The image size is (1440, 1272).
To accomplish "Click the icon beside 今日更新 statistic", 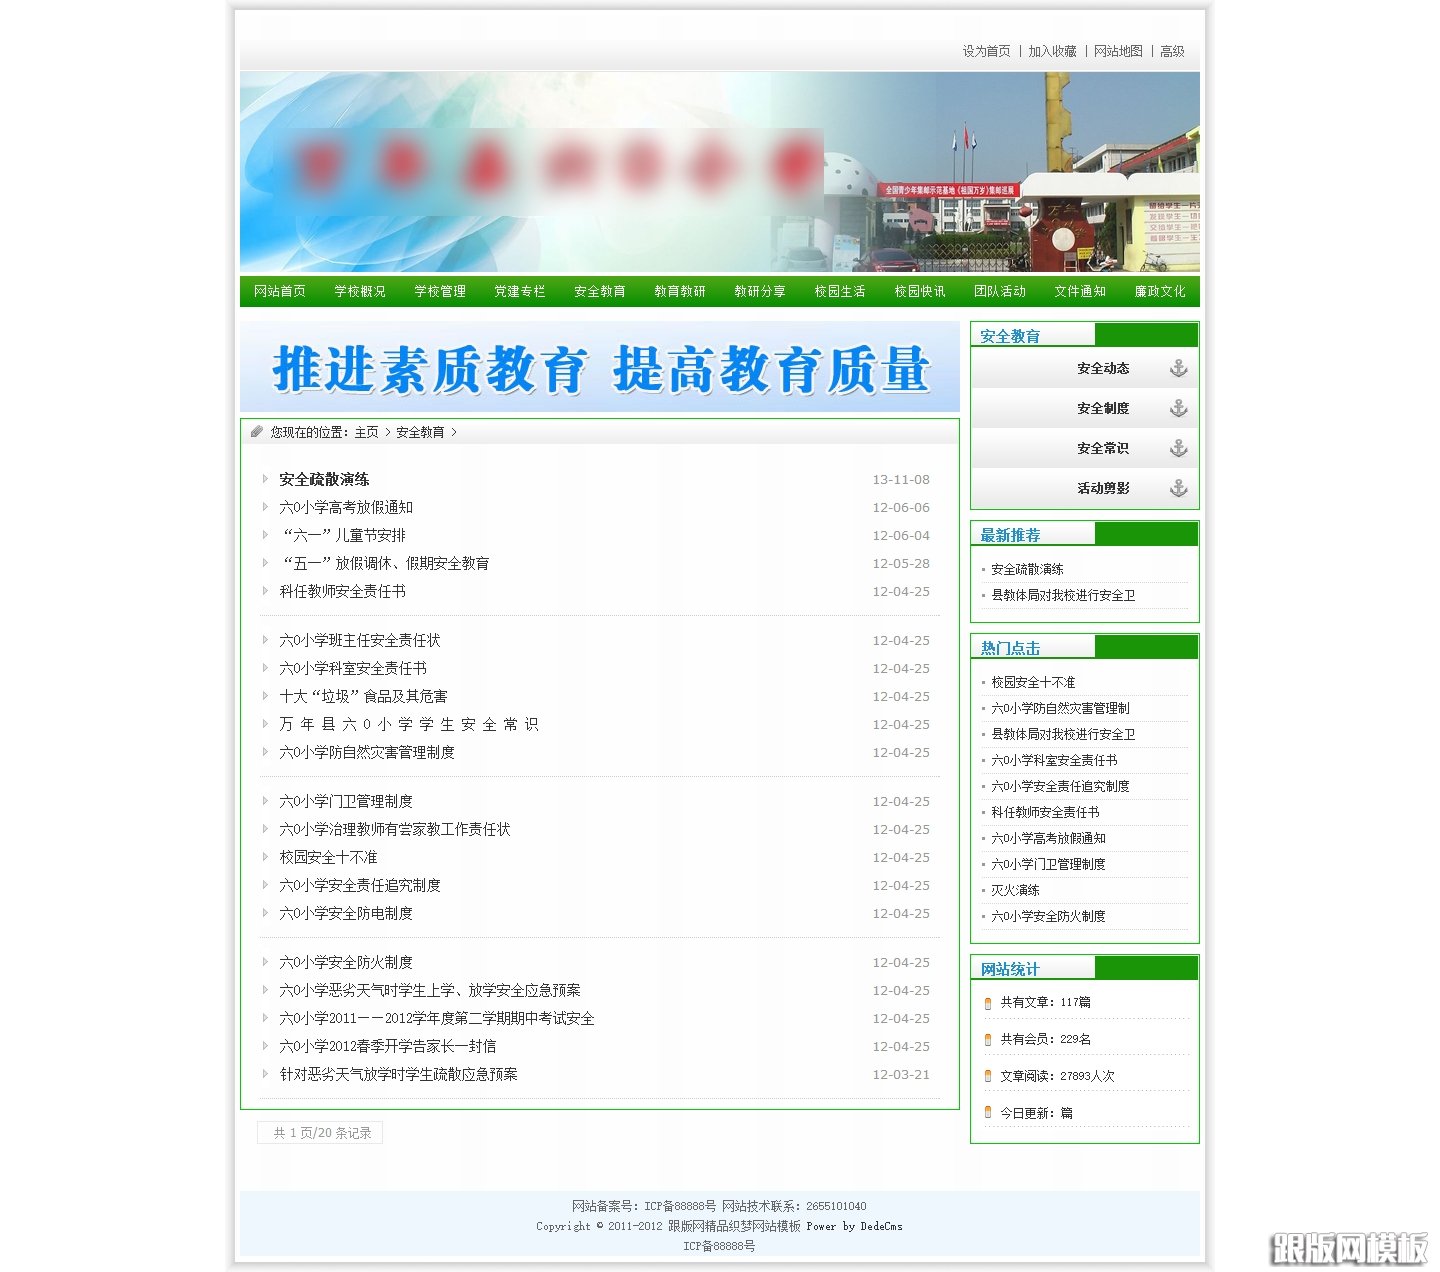I will click(x=988, y=1112).
